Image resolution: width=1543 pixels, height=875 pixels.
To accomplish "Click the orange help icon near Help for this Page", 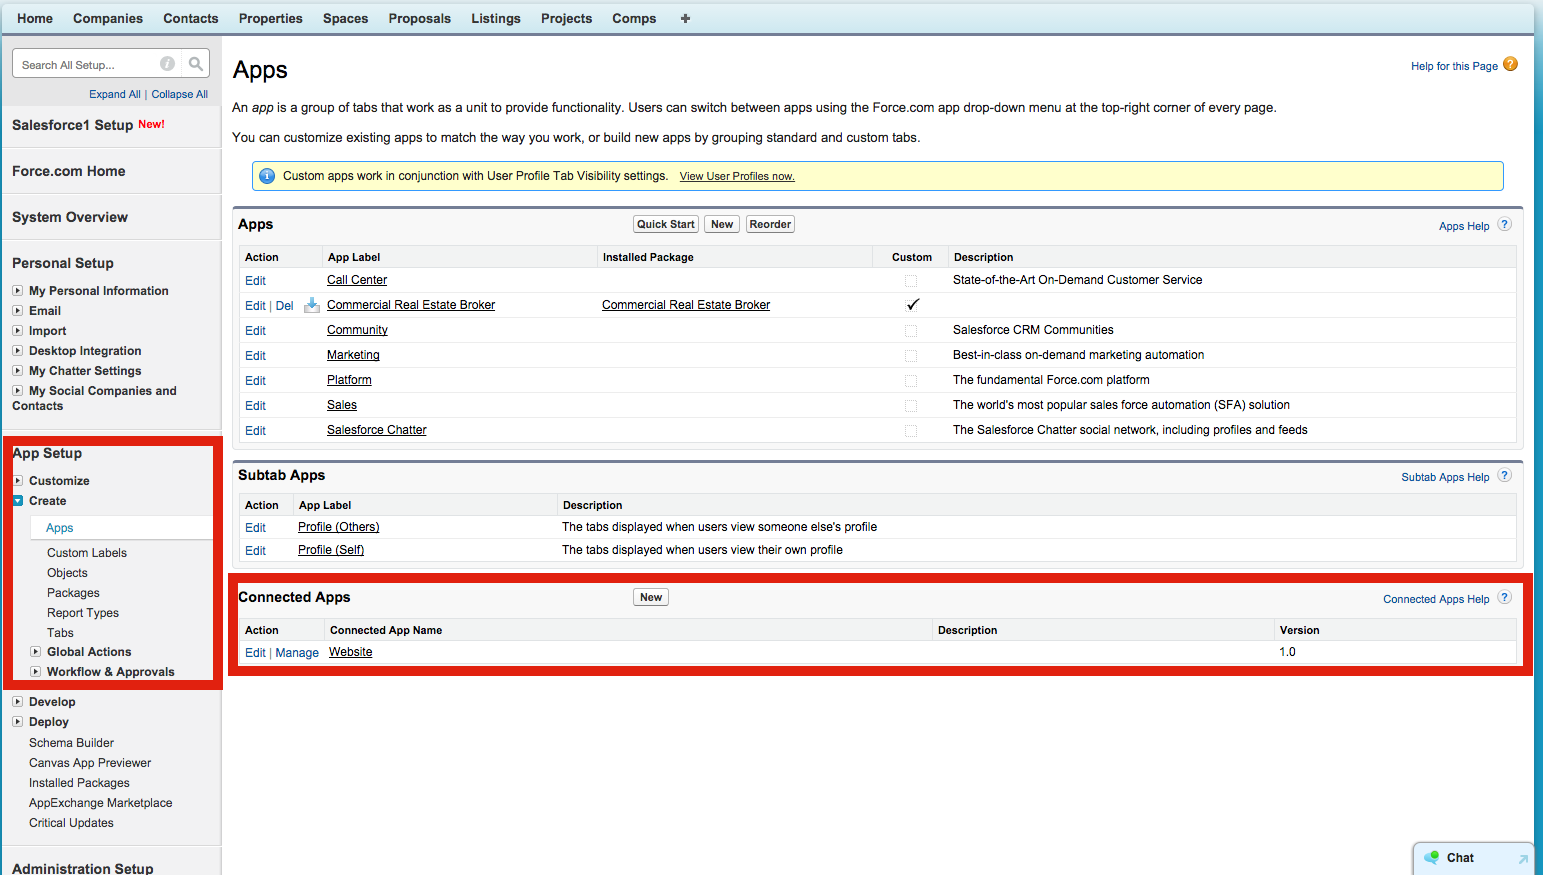I will pyautogui.click(x=1511, y=64).
